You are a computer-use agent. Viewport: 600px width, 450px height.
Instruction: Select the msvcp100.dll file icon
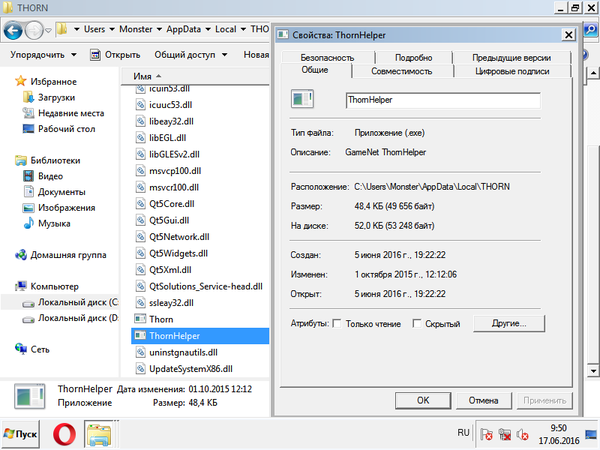click(140, 170)
